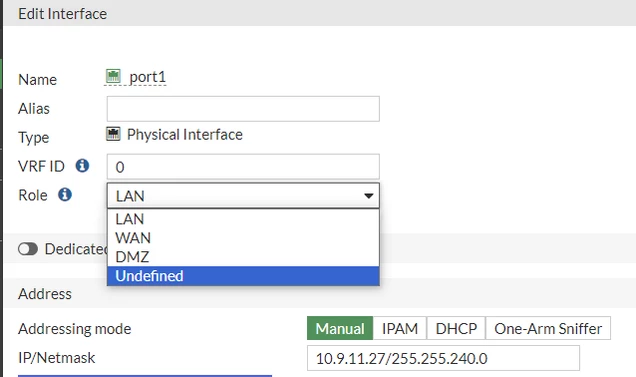Choose WAN from the Role list

[243, 238]
